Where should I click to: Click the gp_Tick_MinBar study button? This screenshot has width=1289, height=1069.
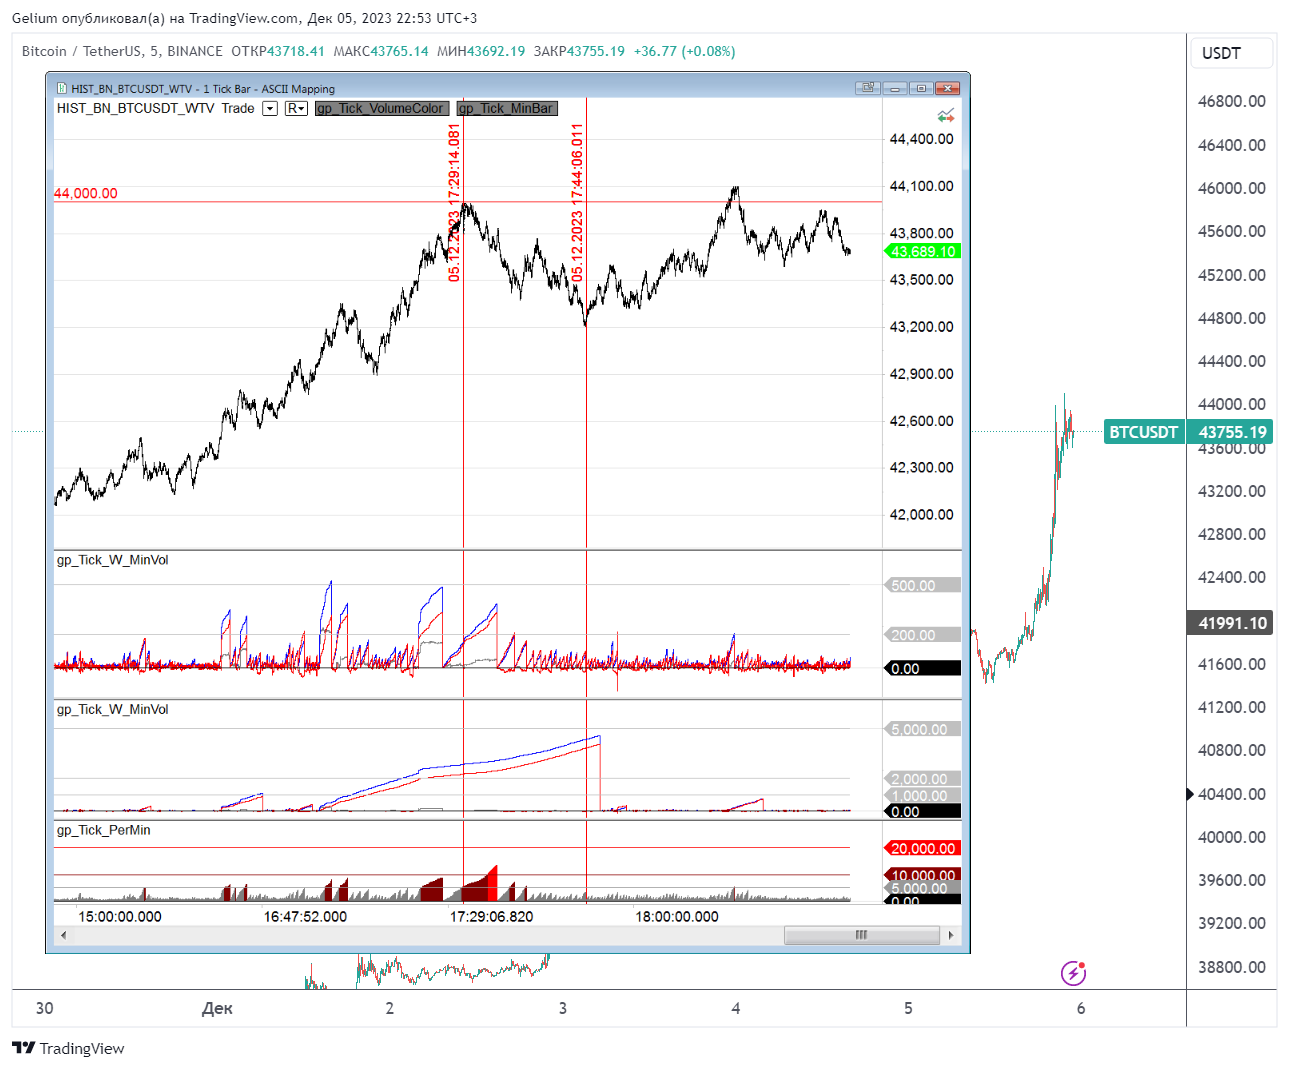(x=506, y=108)
